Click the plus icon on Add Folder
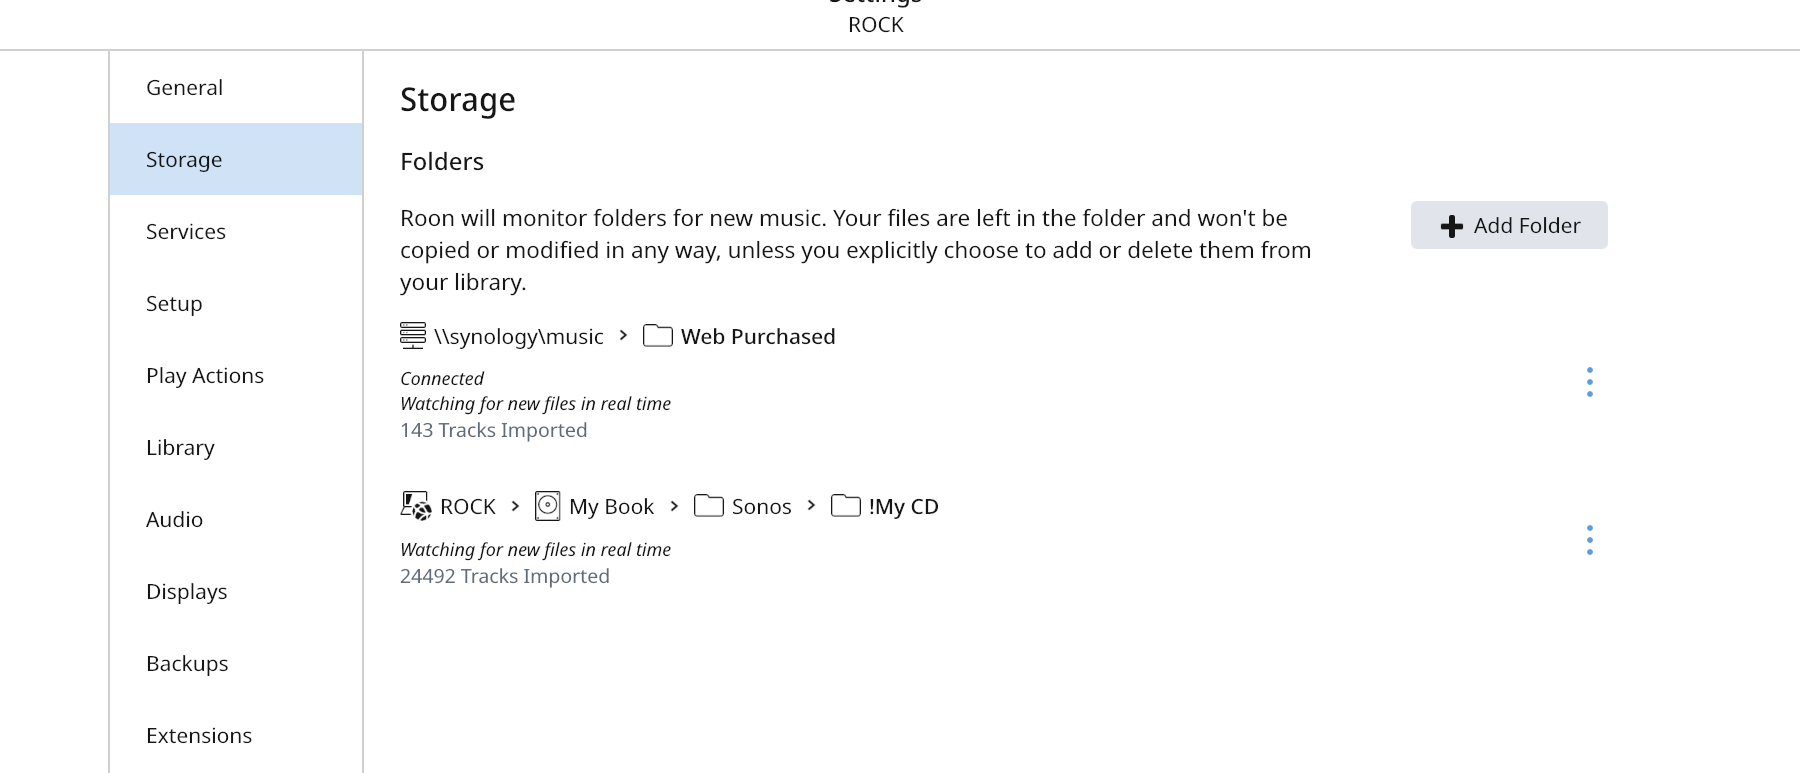1800x773 pixels. coord(1452,226)
